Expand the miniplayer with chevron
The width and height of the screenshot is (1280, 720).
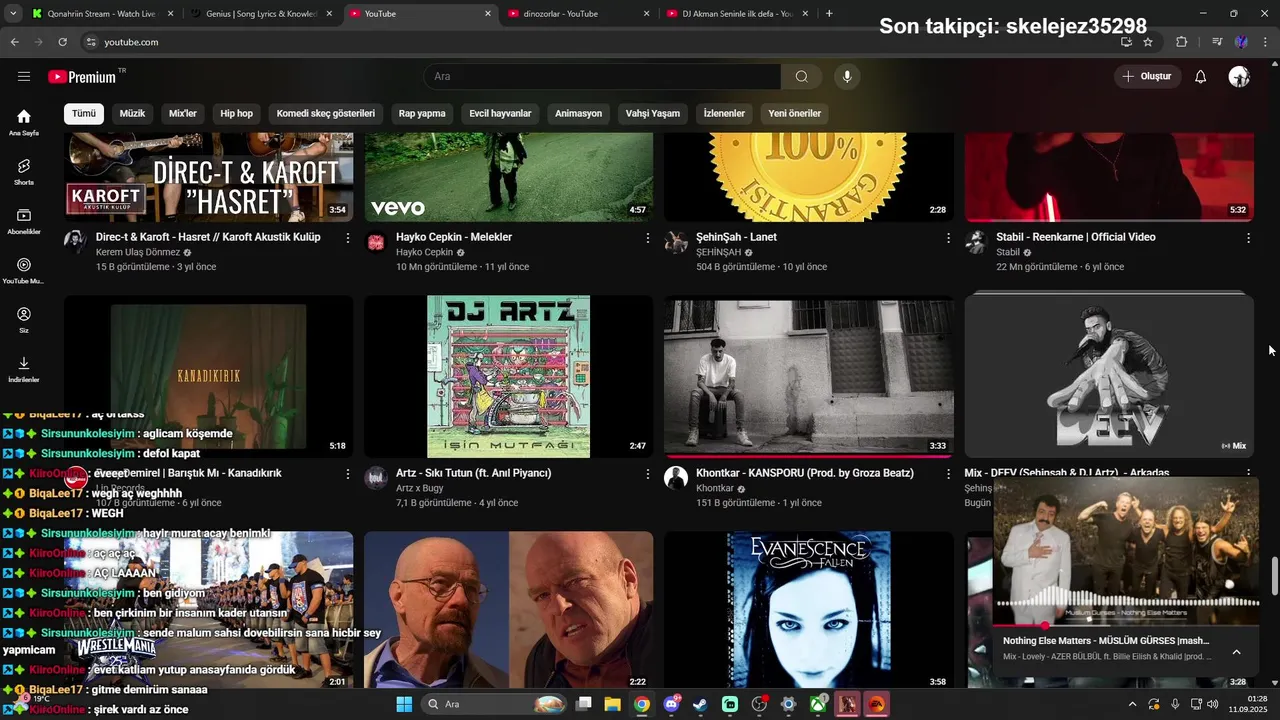tap(1236, 652)
